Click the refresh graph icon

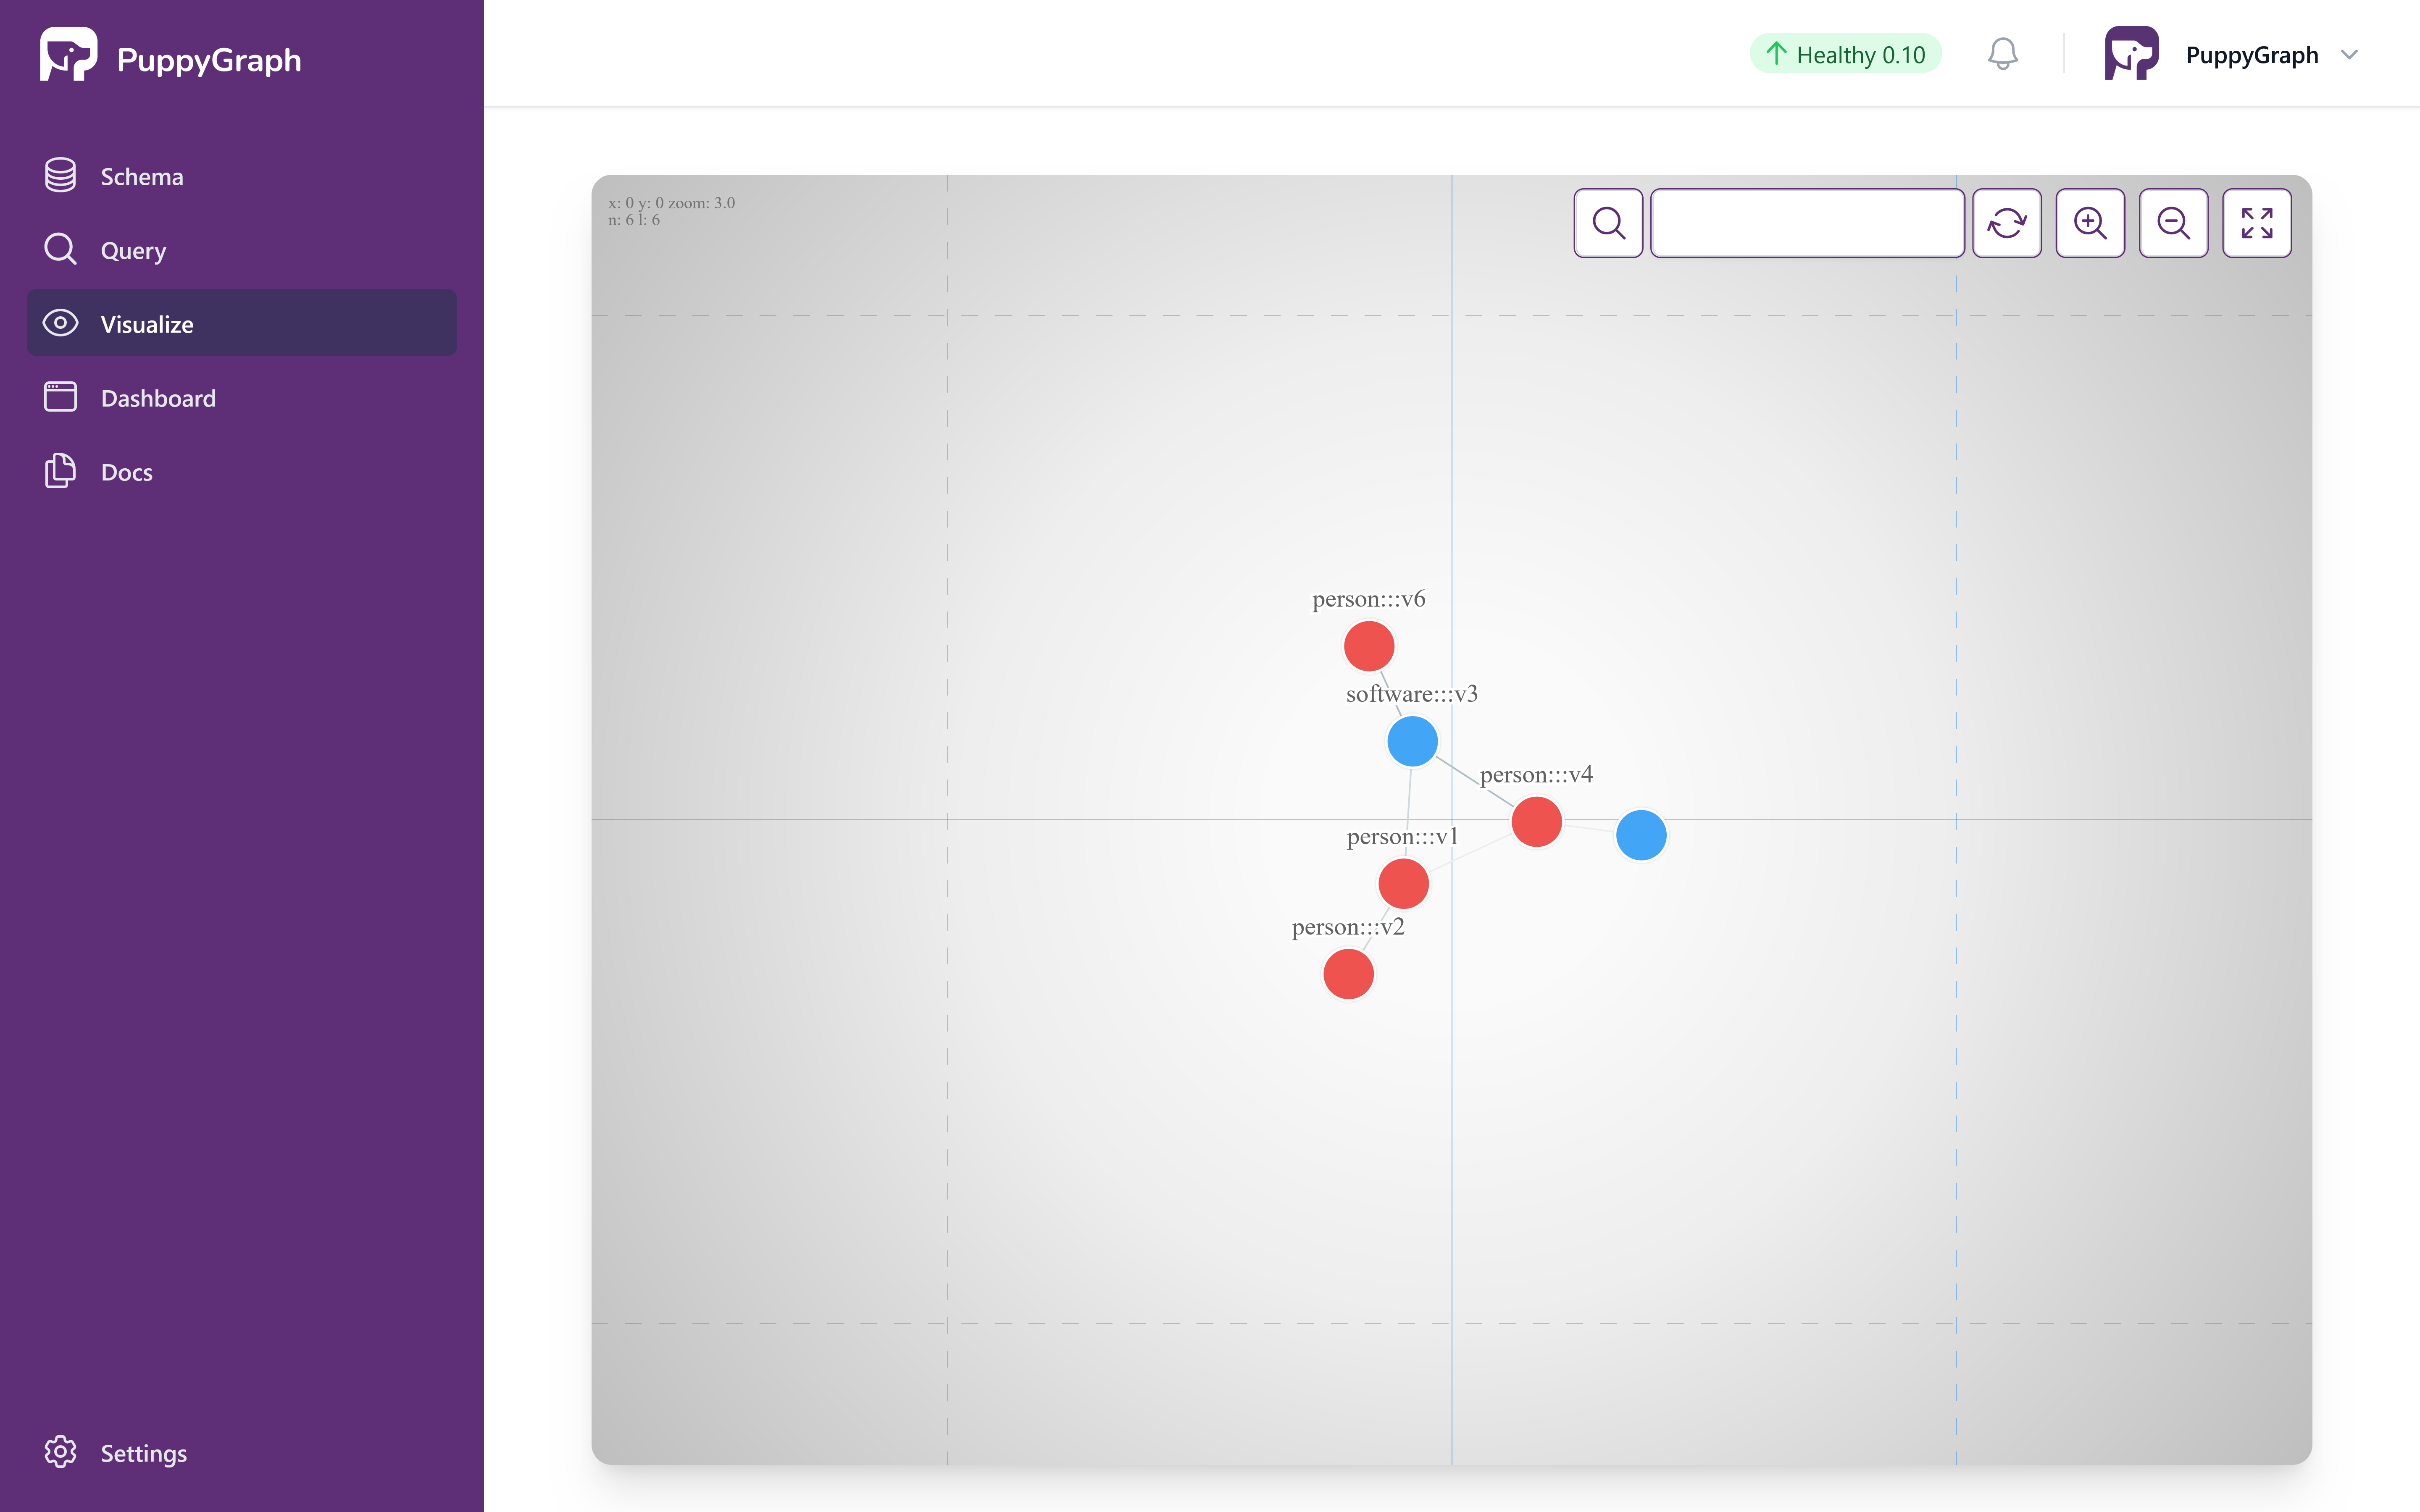[x=2006, y=222]
